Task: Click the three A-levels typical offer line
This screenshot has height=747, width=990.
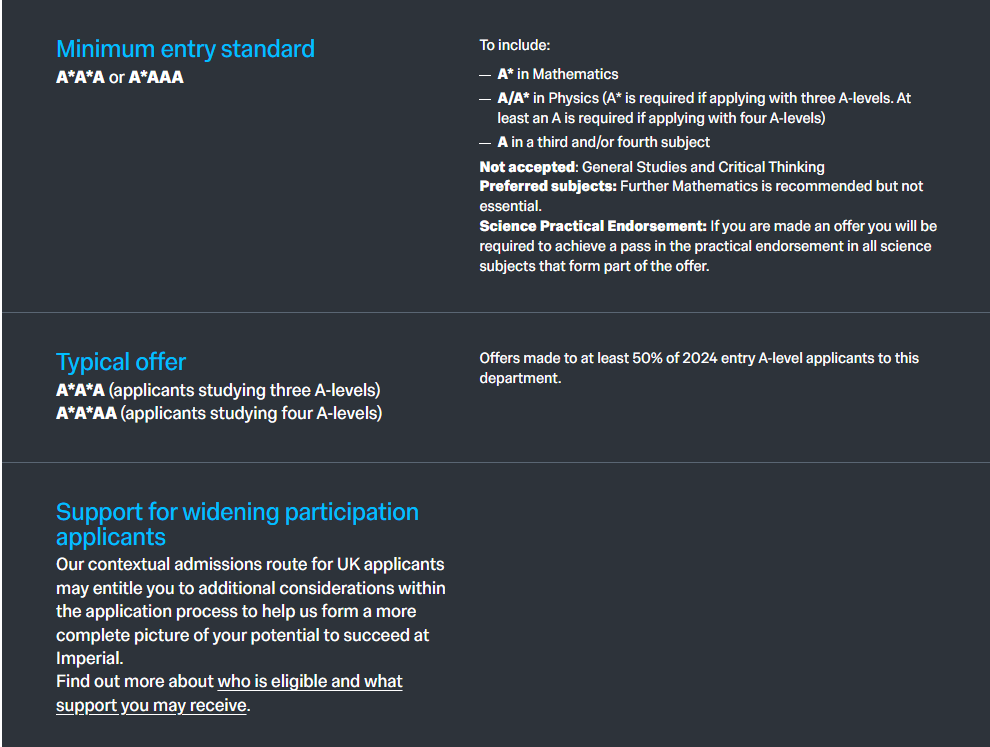Action: (x=218, y=390)
